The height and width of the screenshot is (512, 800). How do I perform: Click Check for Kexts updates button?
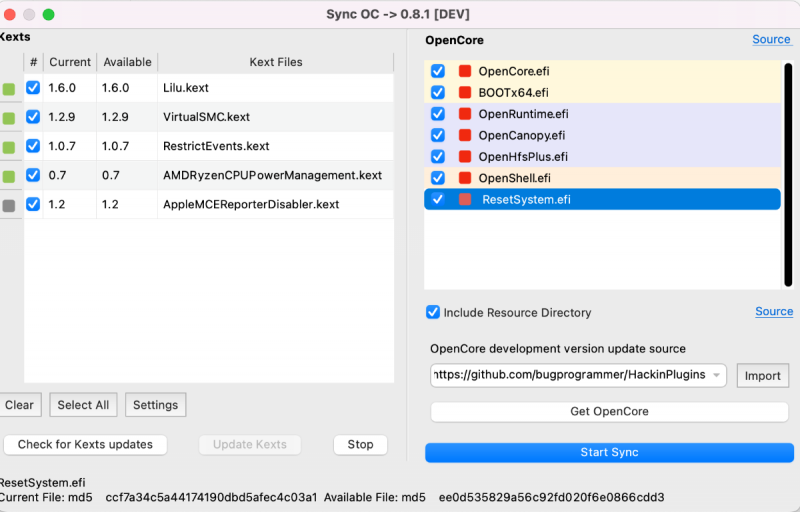(85, 445)
